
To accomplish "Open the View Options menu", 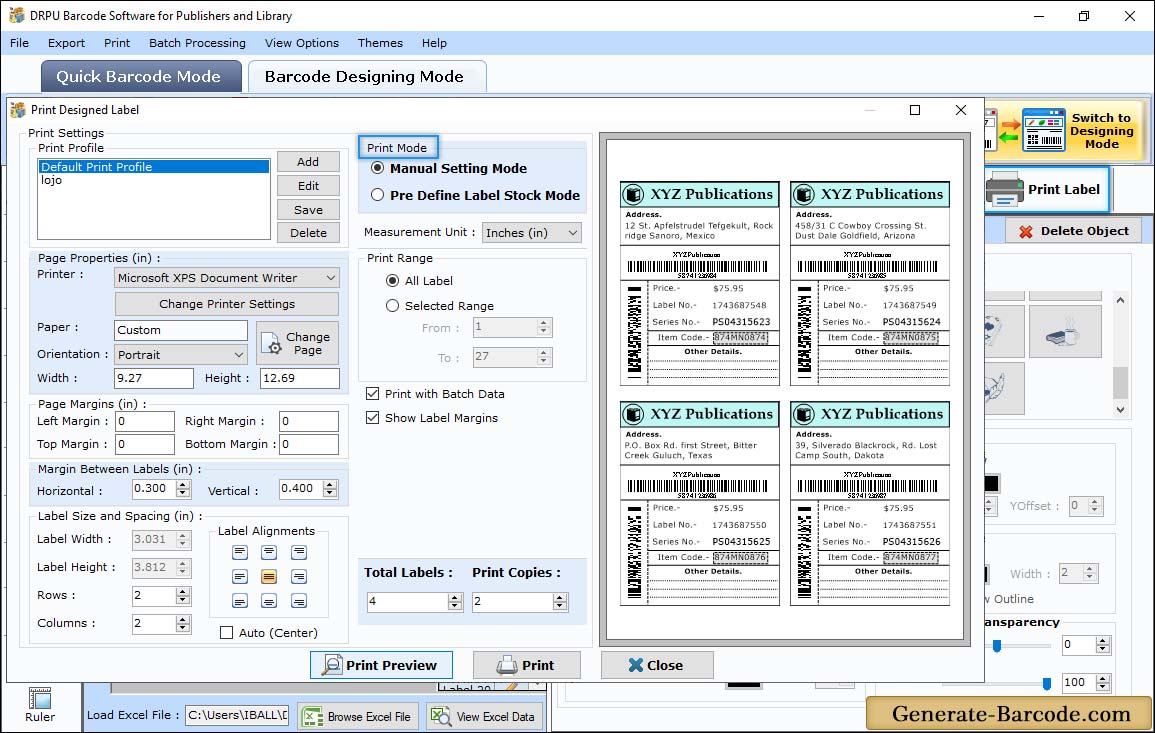I will click(x=302, y=43).
